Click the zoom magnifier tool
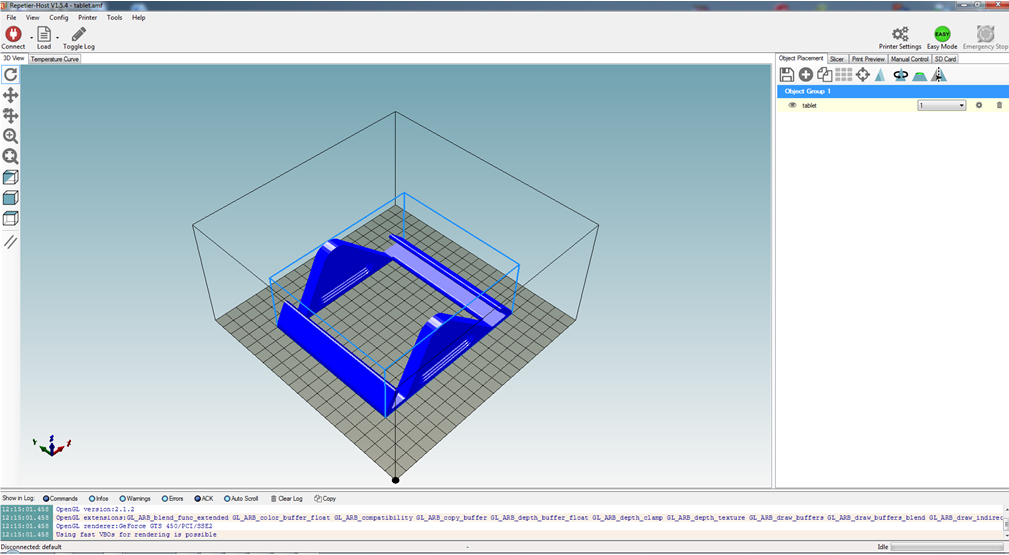Screen dimensions: 1009x555 pyautogui.click(x=11, y=136)
